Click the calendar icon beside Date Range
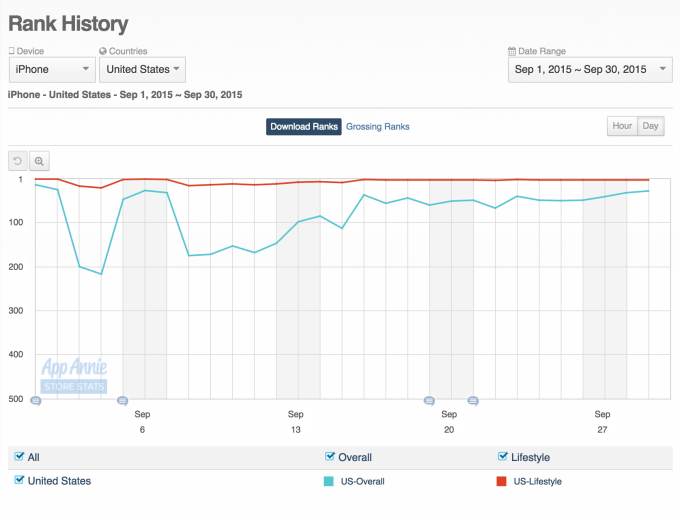This screenshot has width=680, height=521. click(512, 51)
